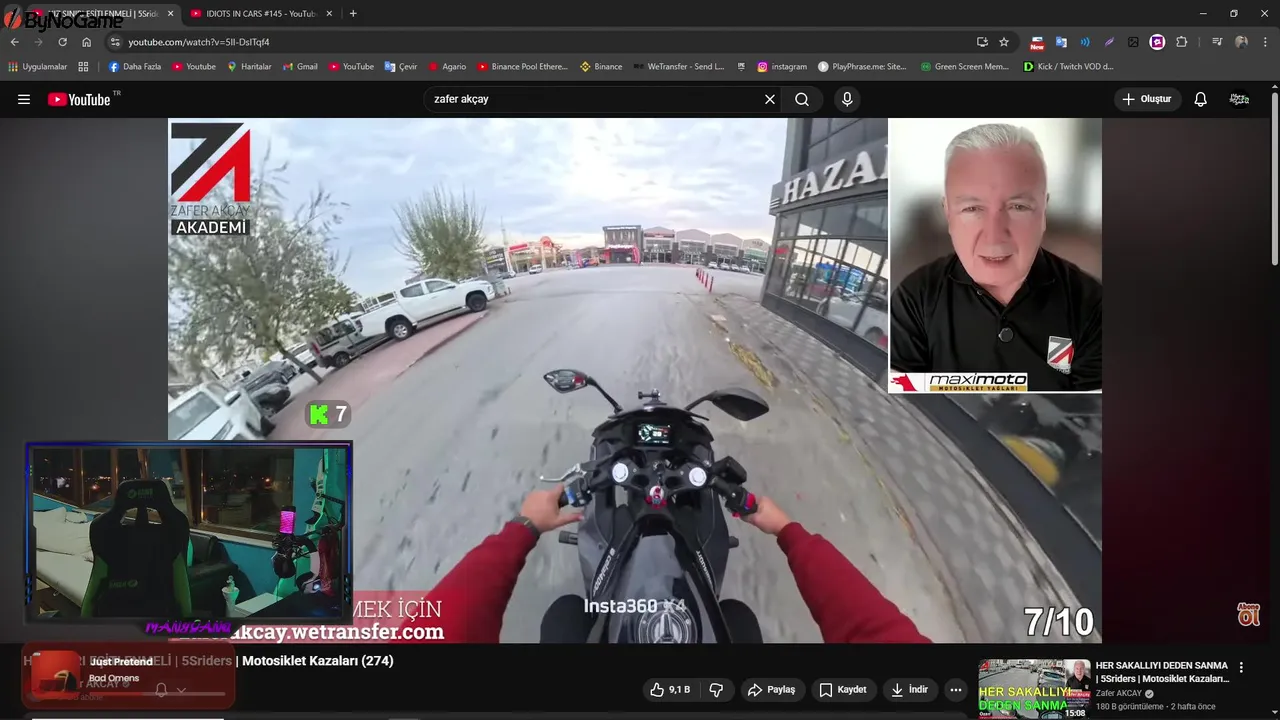Open the Green Screen Mem... bookmark
Screen dimensions: 1280x720
click(x=964, y=67)
